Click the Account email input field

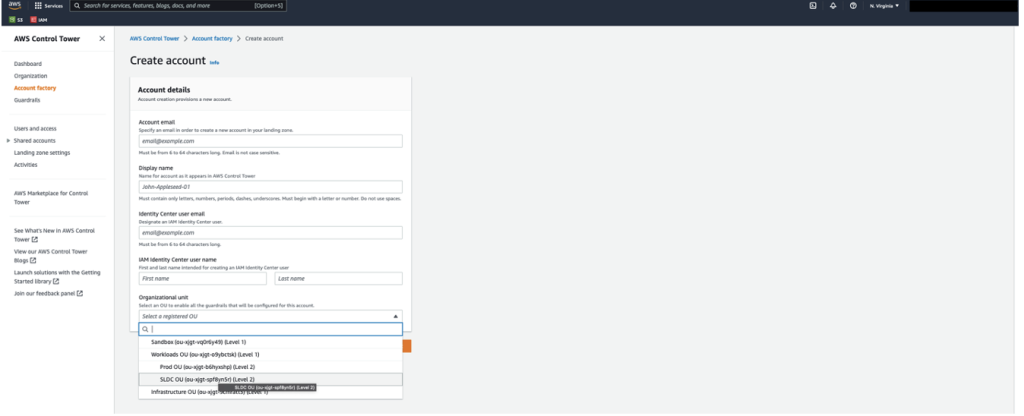pos(270,141)
